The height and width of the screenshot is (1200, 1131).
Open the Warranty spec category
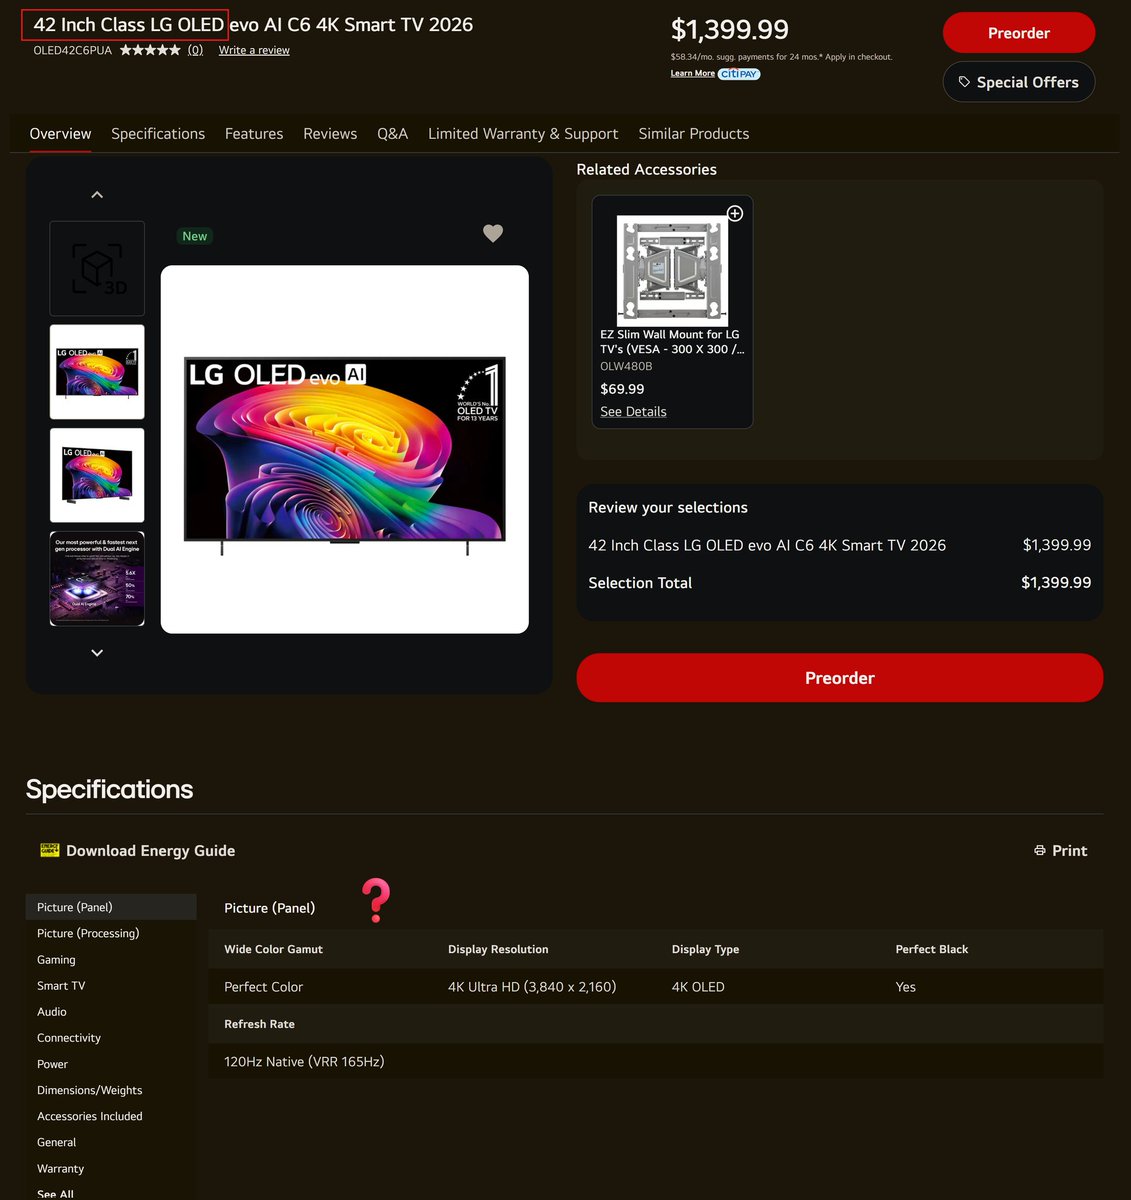tap(61, 1168)
